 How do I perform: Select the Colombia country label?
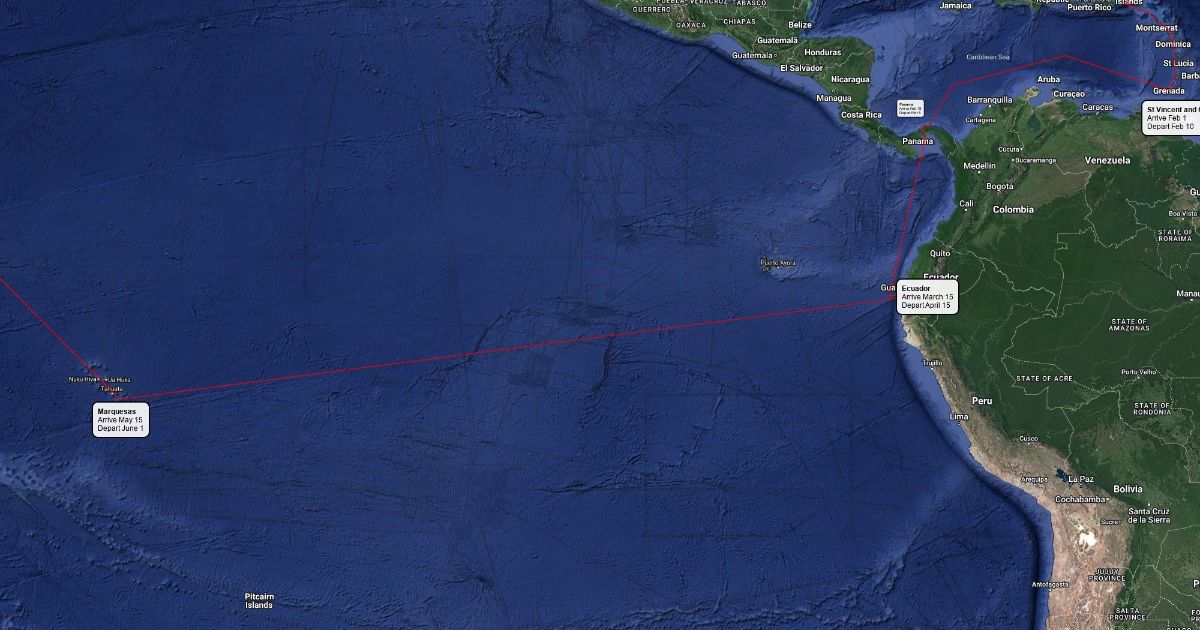pos(1013,210)
